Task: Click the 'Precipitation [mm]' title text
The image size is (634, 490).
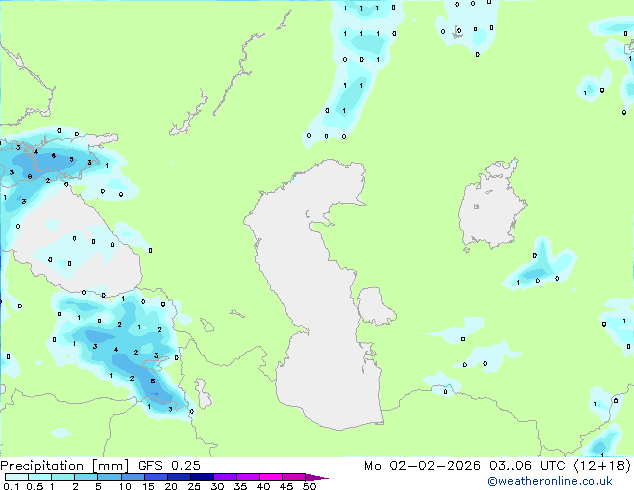Action: [x=65, y=466]
